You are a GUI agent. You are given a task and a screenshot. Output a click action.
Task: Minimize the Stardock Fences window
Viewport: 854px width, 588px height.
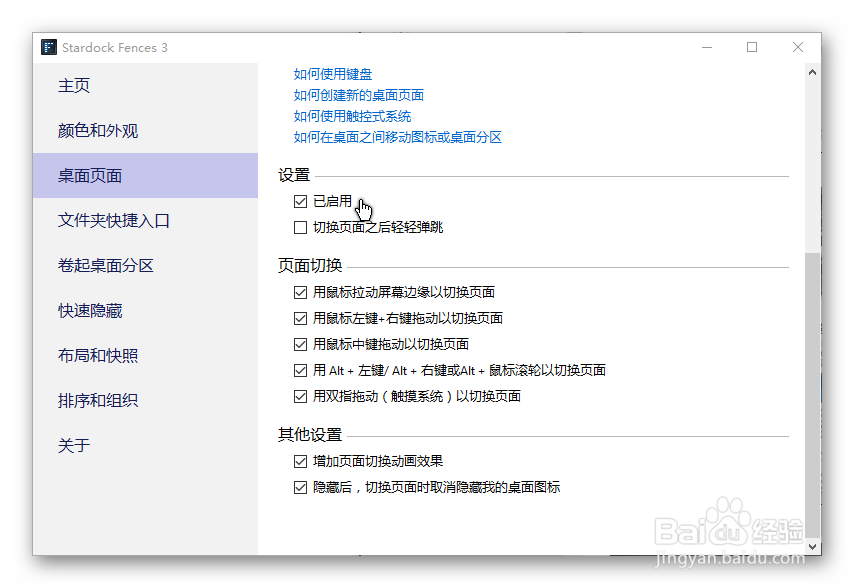[x=707, y=47]
